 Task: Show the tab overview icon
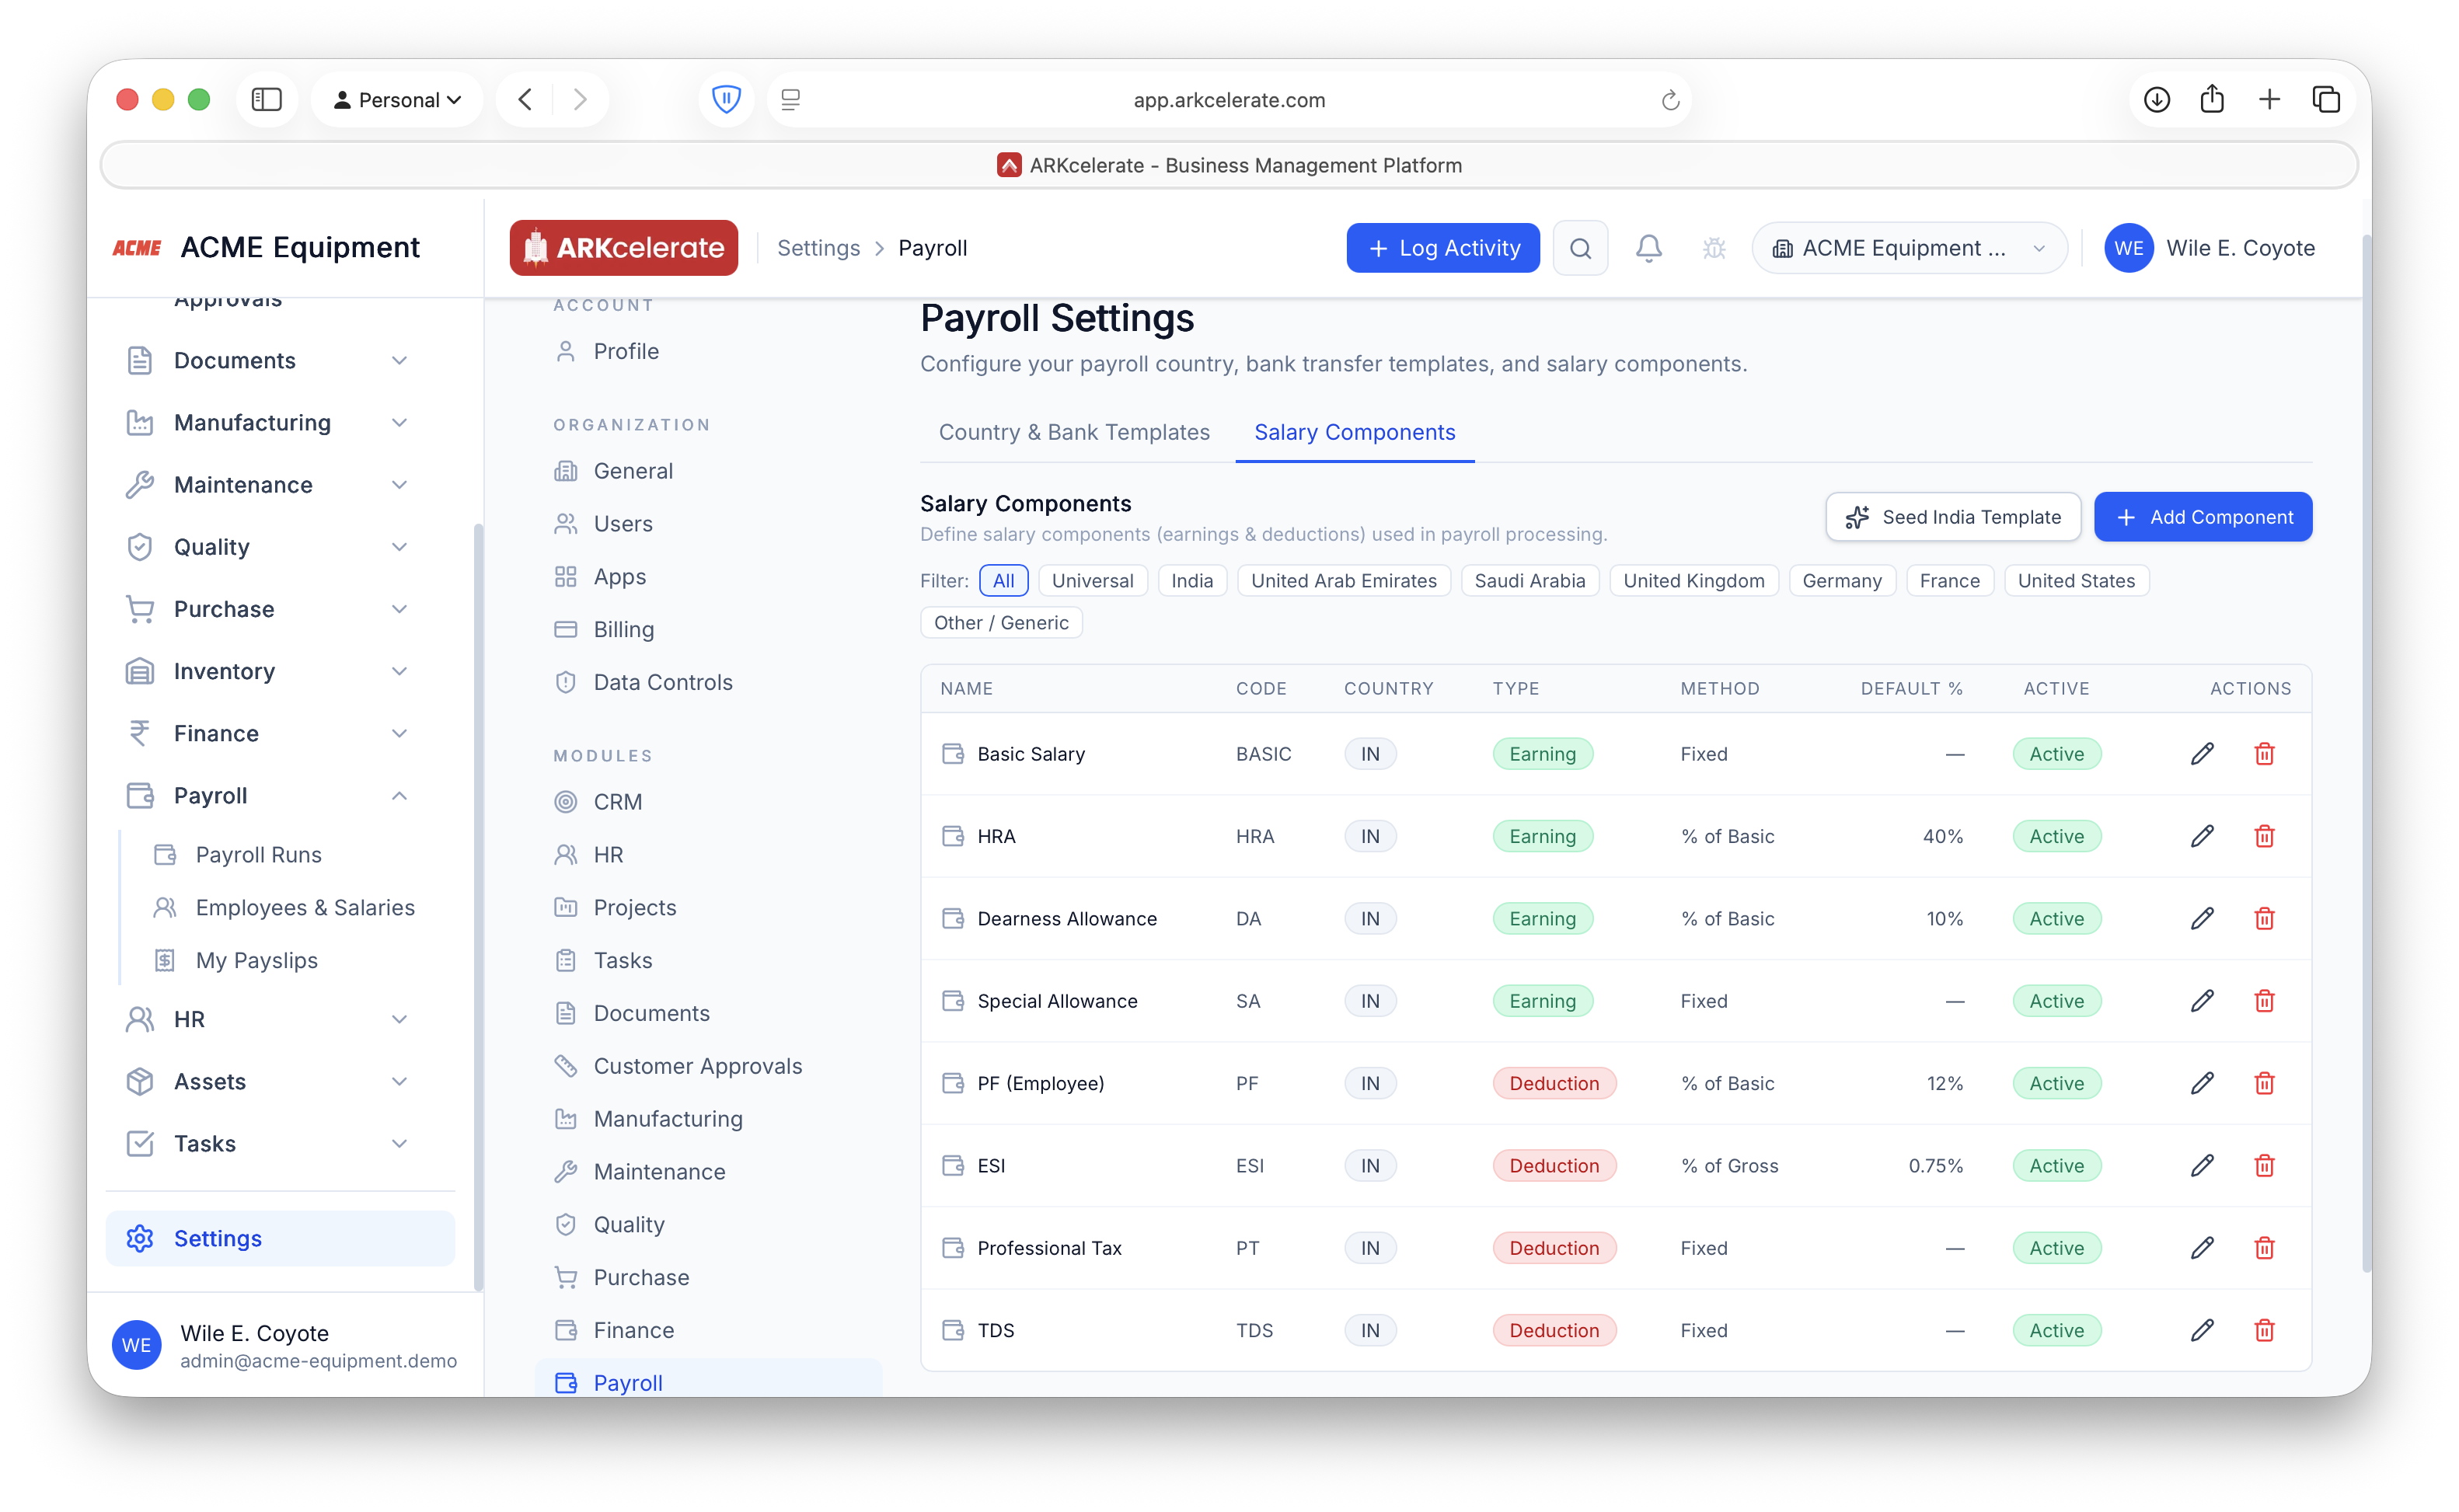[x=2326, y=99]
